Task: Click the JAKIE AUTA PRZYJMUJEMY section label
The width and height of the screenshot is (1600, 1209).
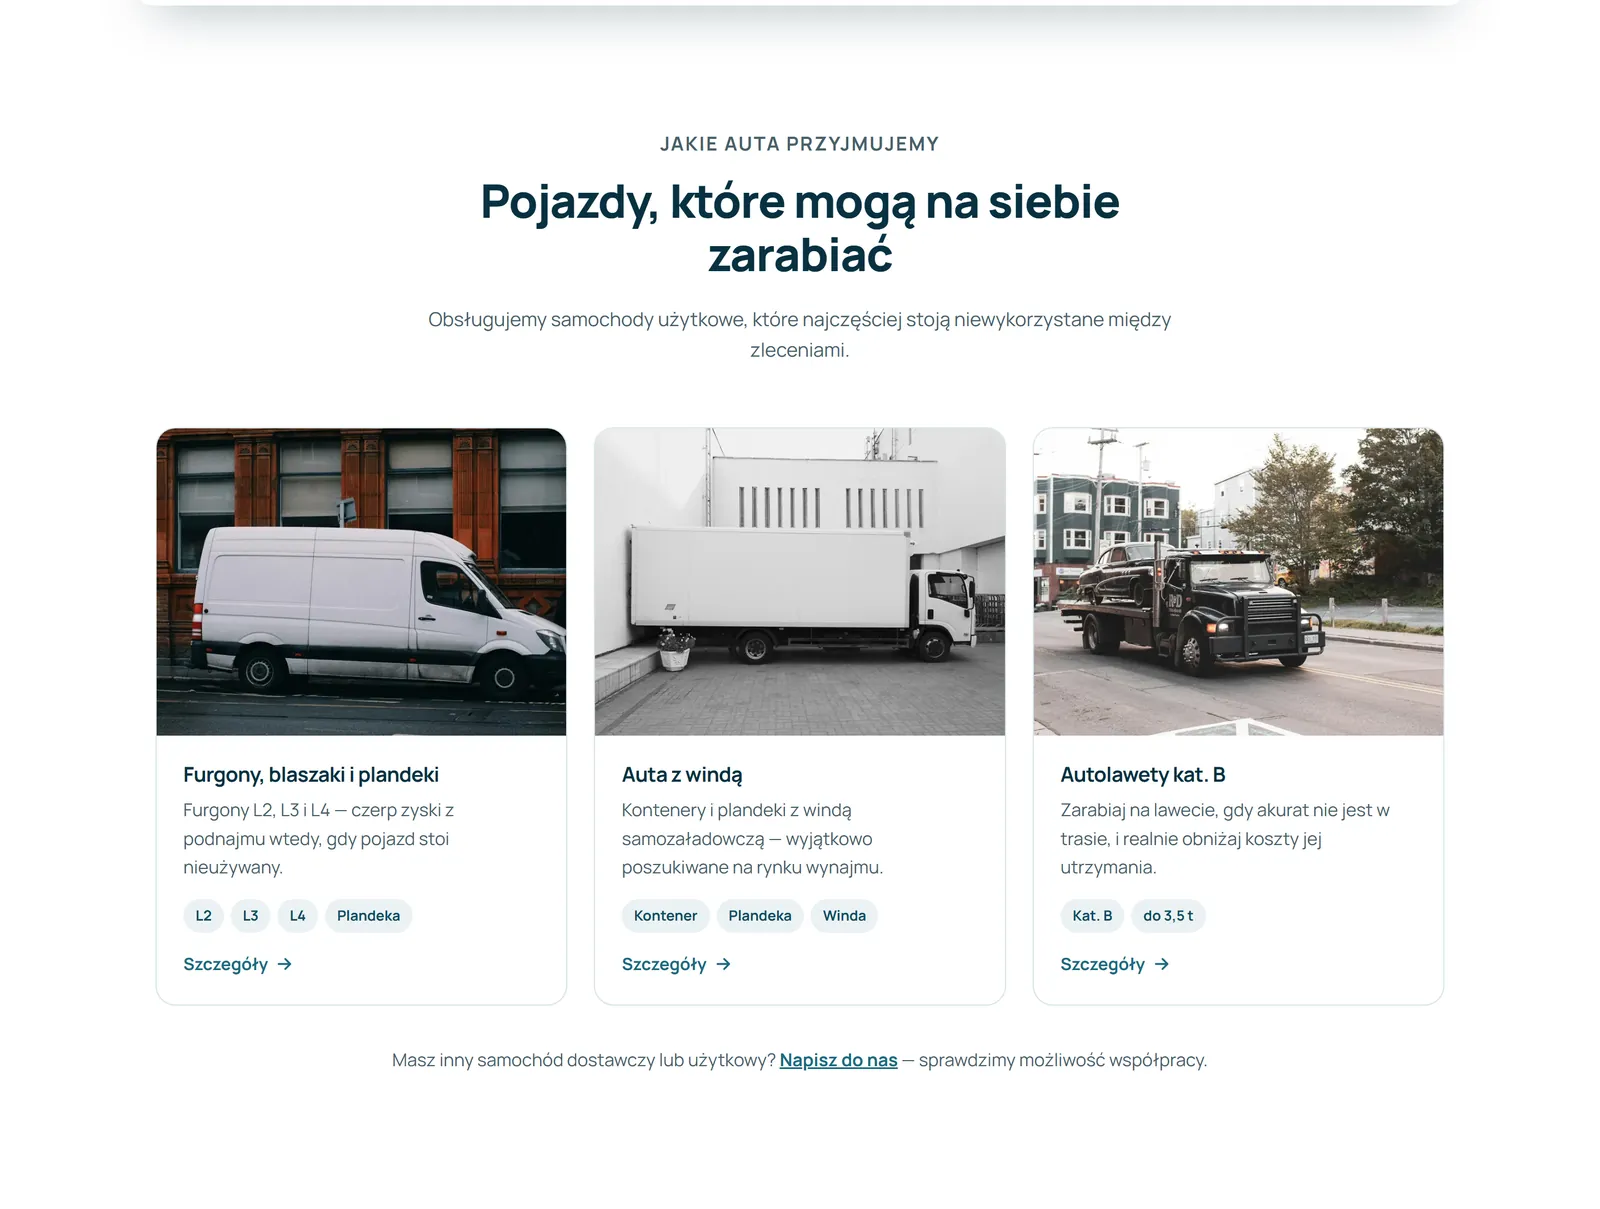Action: pyautogui.click(x=800, y=144)
